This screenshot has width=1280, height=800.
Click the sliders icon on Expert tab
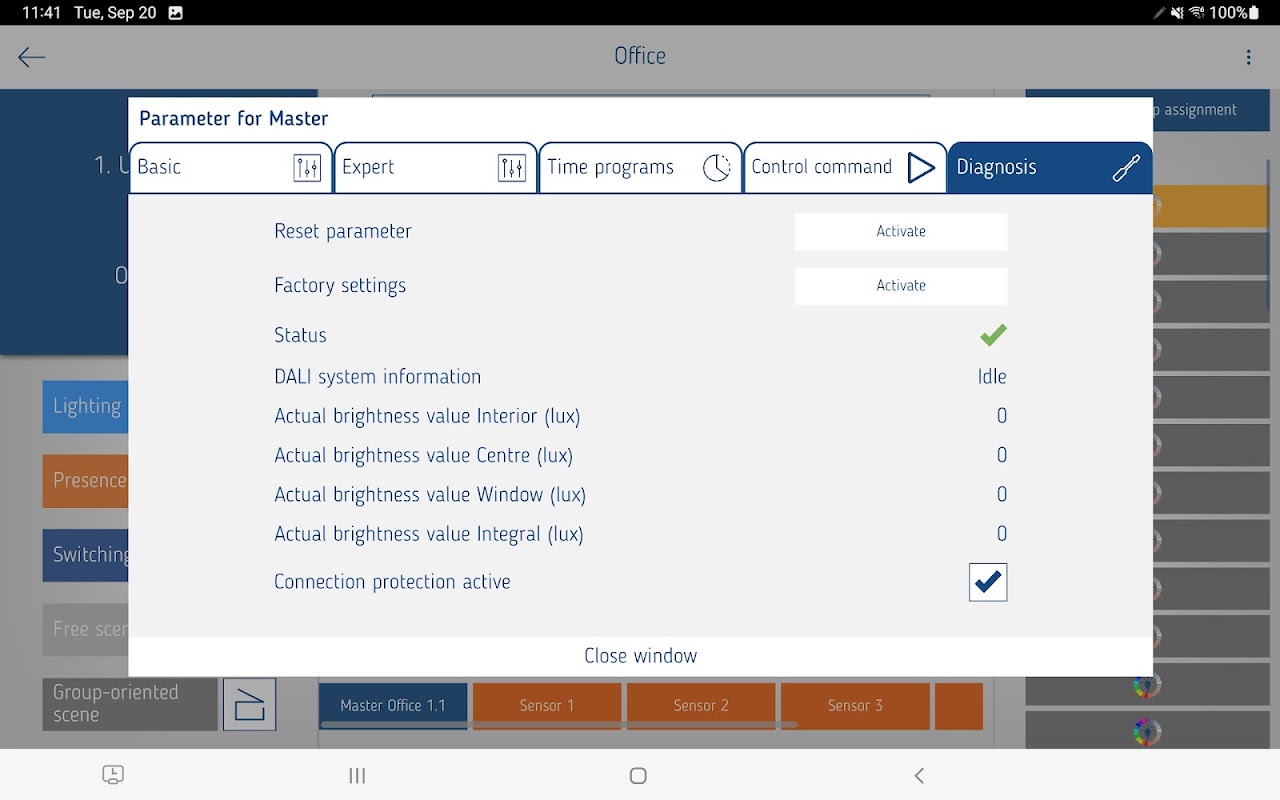click(511, 168)
